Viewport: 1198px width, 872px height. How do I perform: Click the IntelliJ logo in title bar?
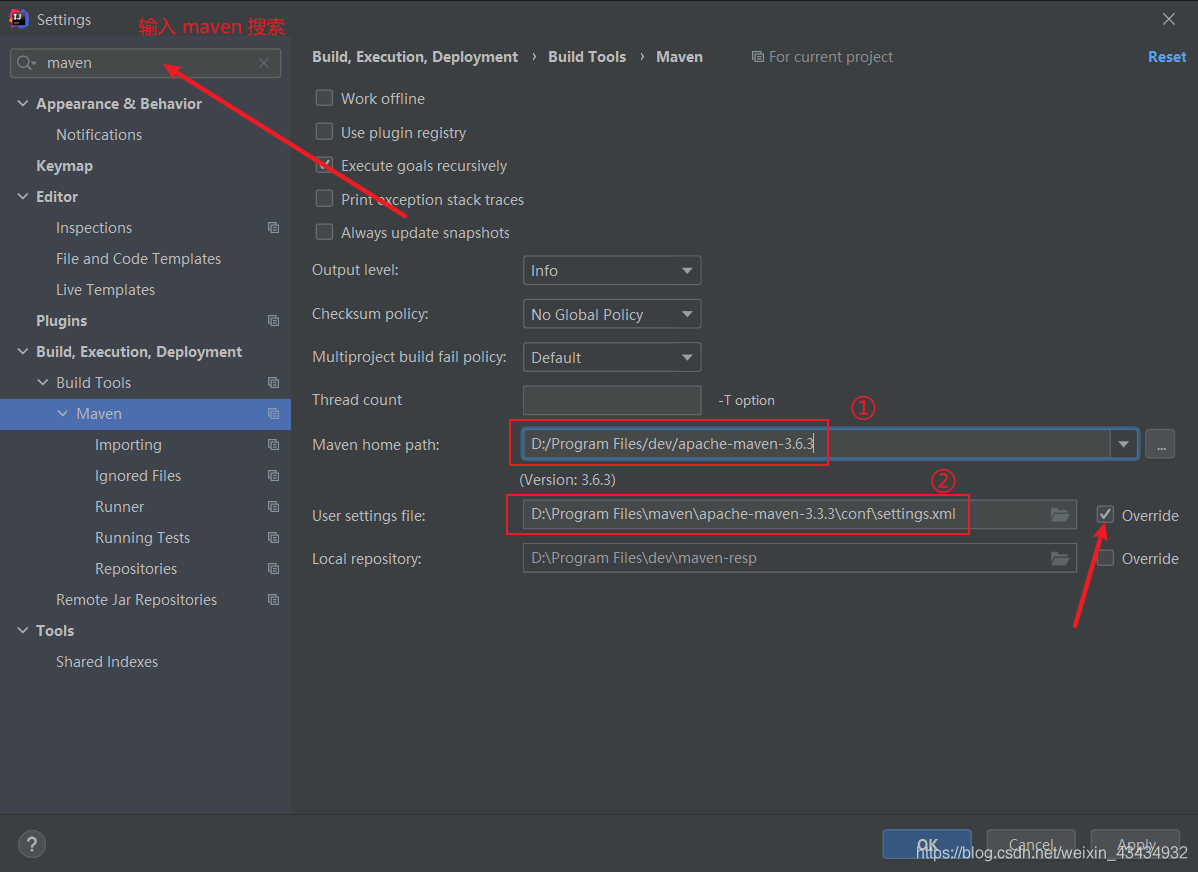click(18, 18)
